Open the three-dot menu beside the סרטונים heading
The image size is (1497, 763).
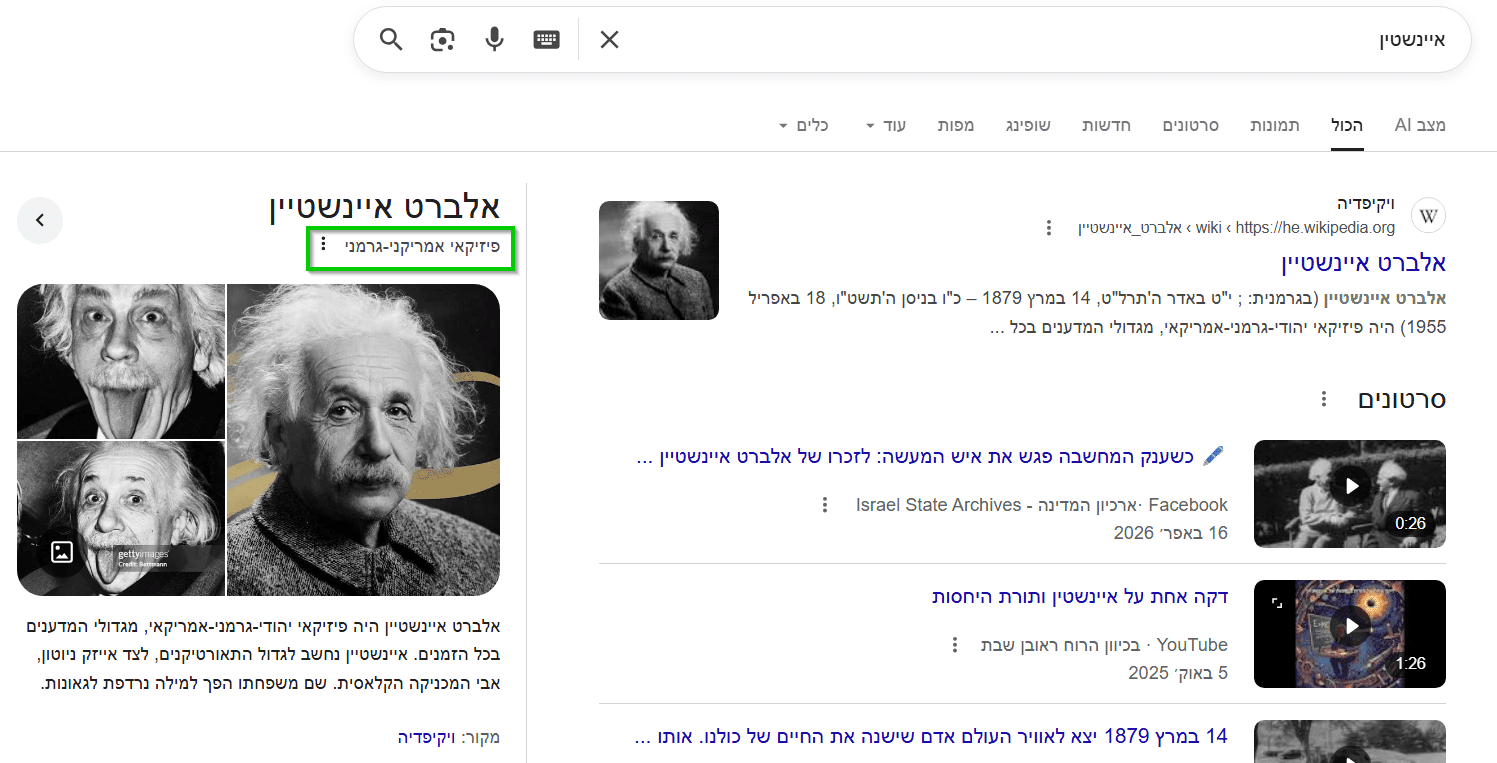click(x=1323, y=399)
